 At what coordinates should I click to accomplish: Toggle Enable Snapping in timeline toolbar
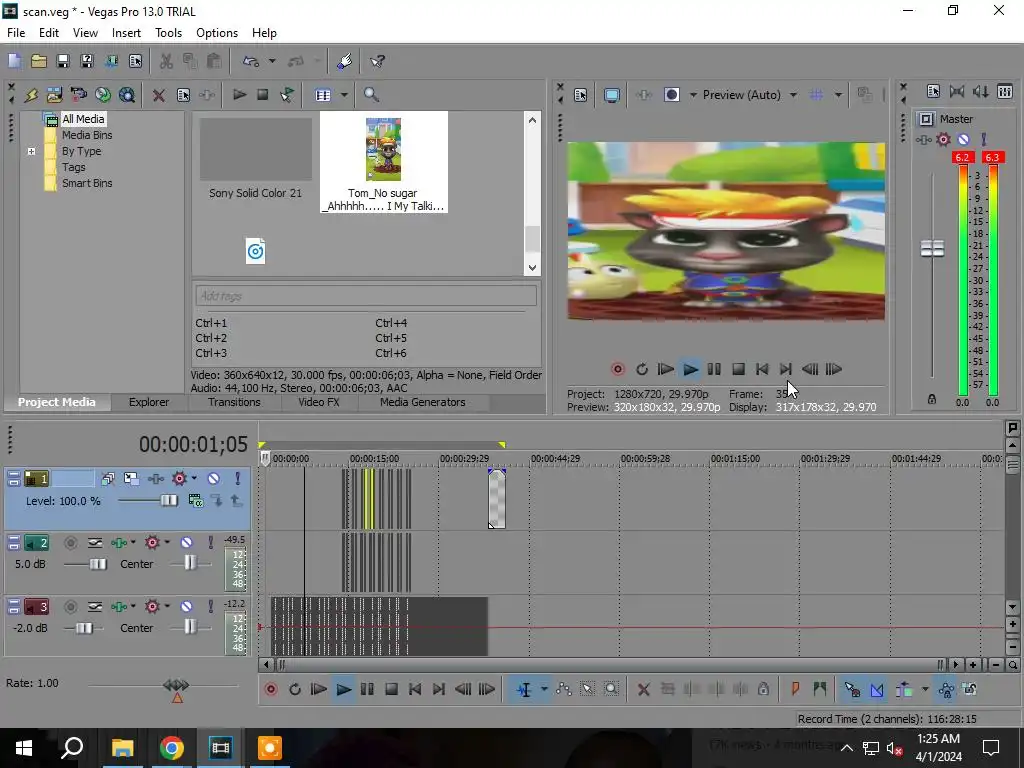852,689
